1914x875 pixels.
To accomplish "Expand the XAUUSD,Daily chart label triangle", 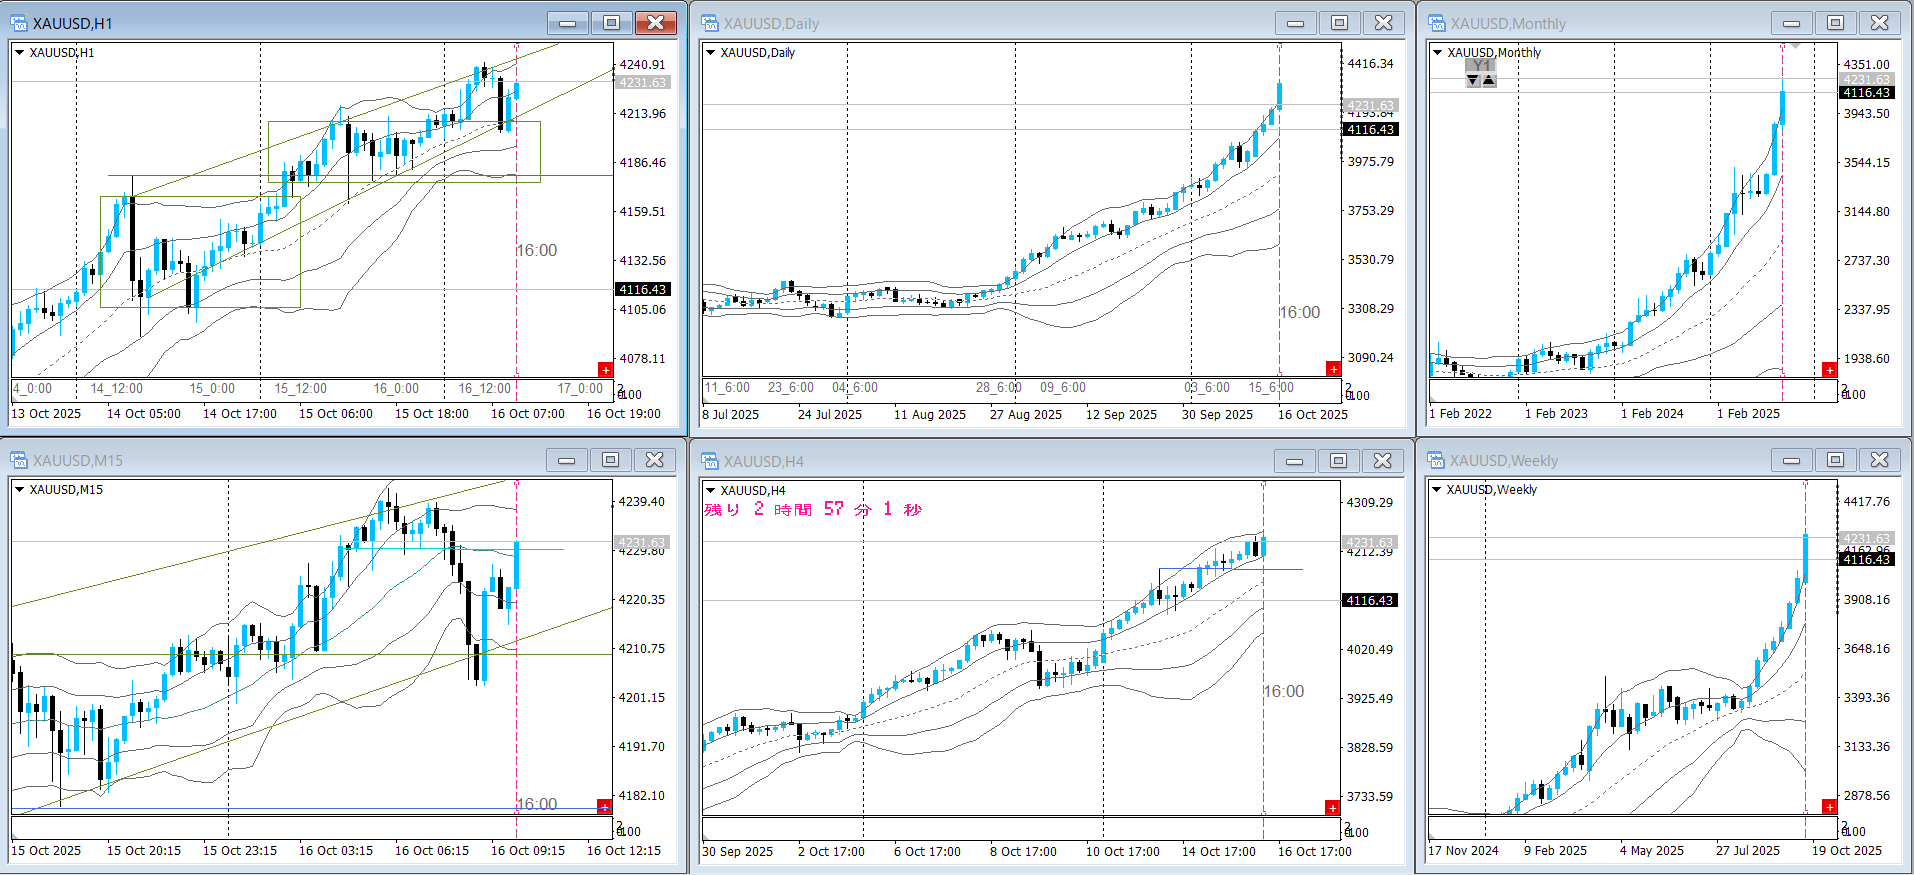I will click(711, 53).
